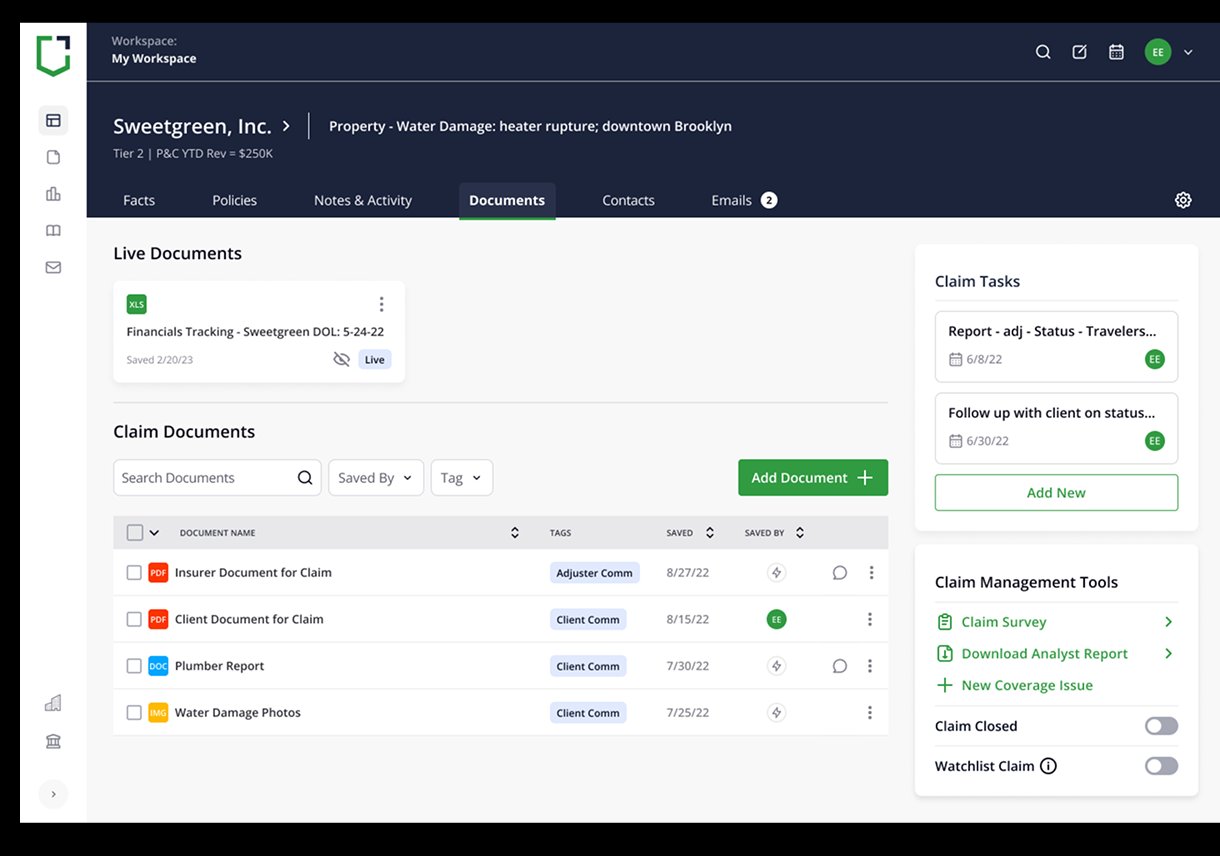Click the XLS file icon on Live Document
Screen dimensions: 1220x856
coord(136,304)
